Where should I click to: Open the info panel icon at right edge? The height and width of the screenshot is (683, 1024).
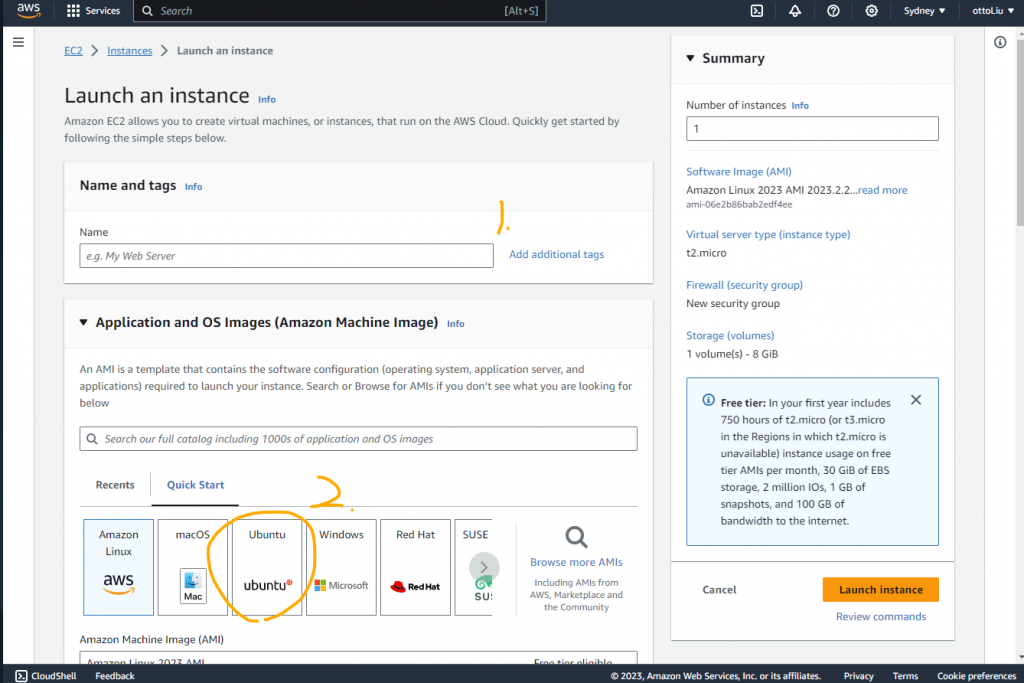1000,42
